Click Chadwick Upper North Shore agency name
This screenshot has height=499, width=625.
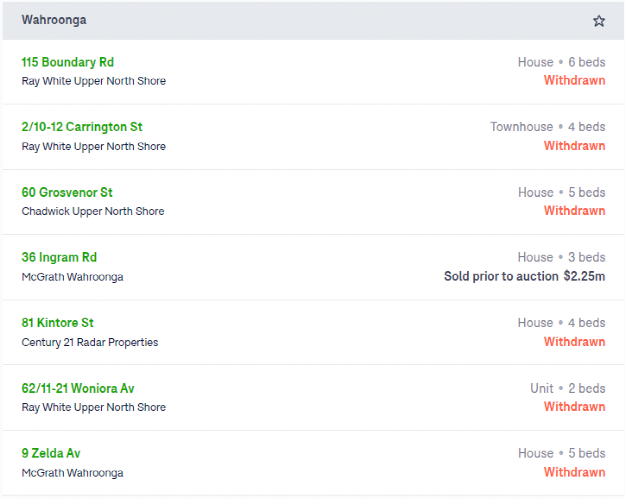[93, 211]
